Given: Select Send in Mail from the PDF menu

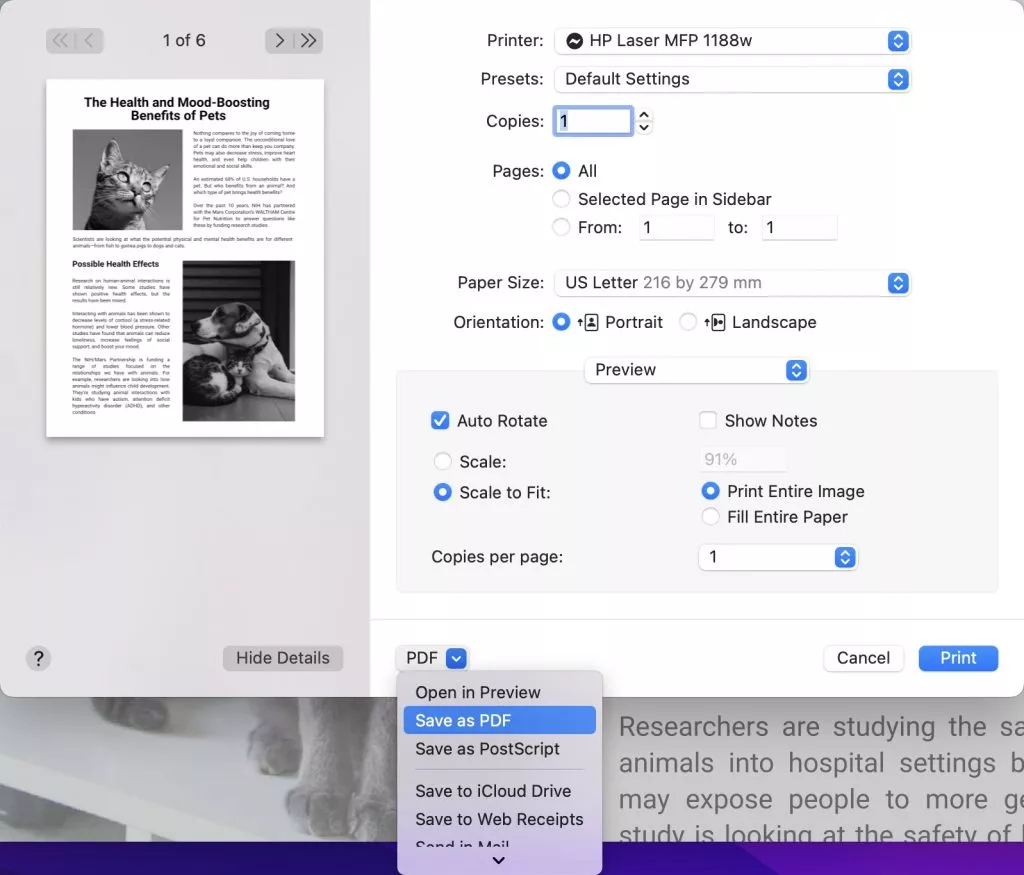Looking at the screenshot, I should (460, 846).
